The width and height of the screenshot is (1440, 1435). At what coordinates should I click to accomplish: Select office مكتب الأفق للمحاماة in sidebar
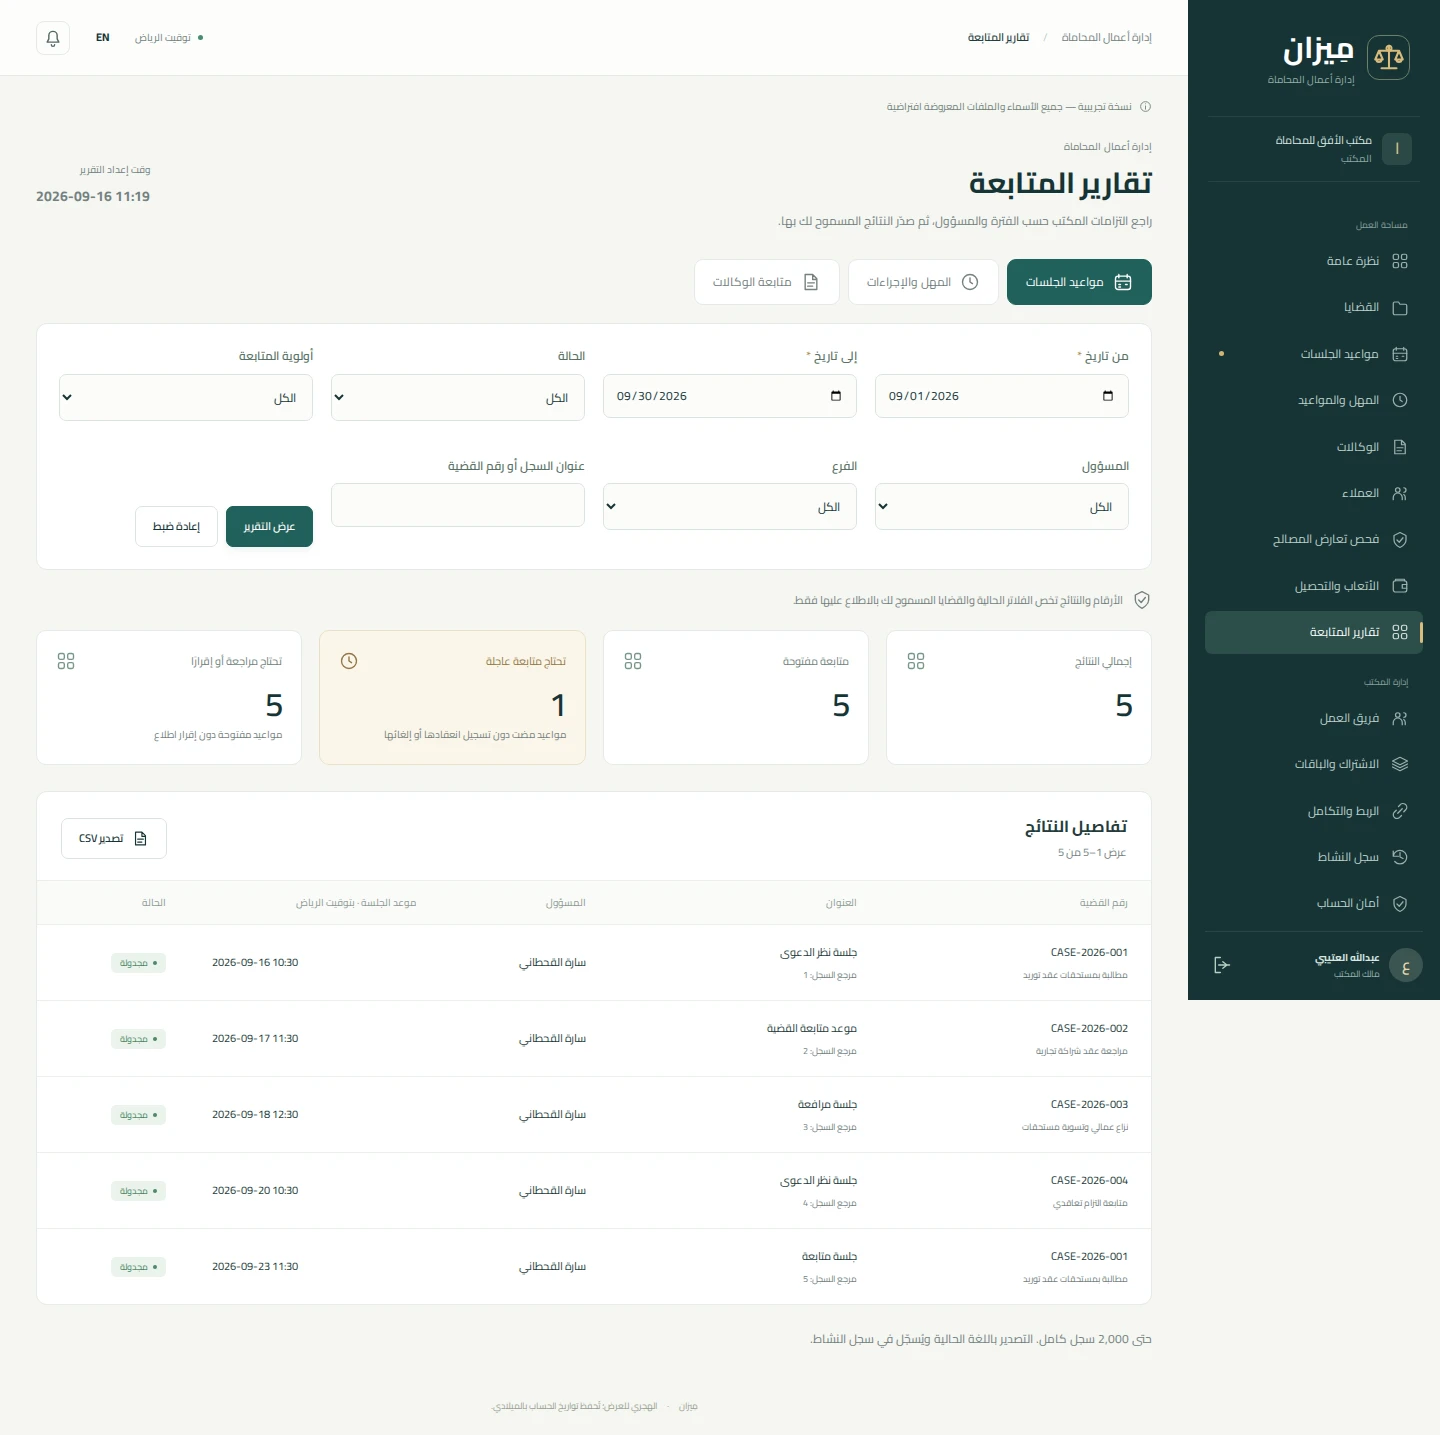click(1313, 150)
